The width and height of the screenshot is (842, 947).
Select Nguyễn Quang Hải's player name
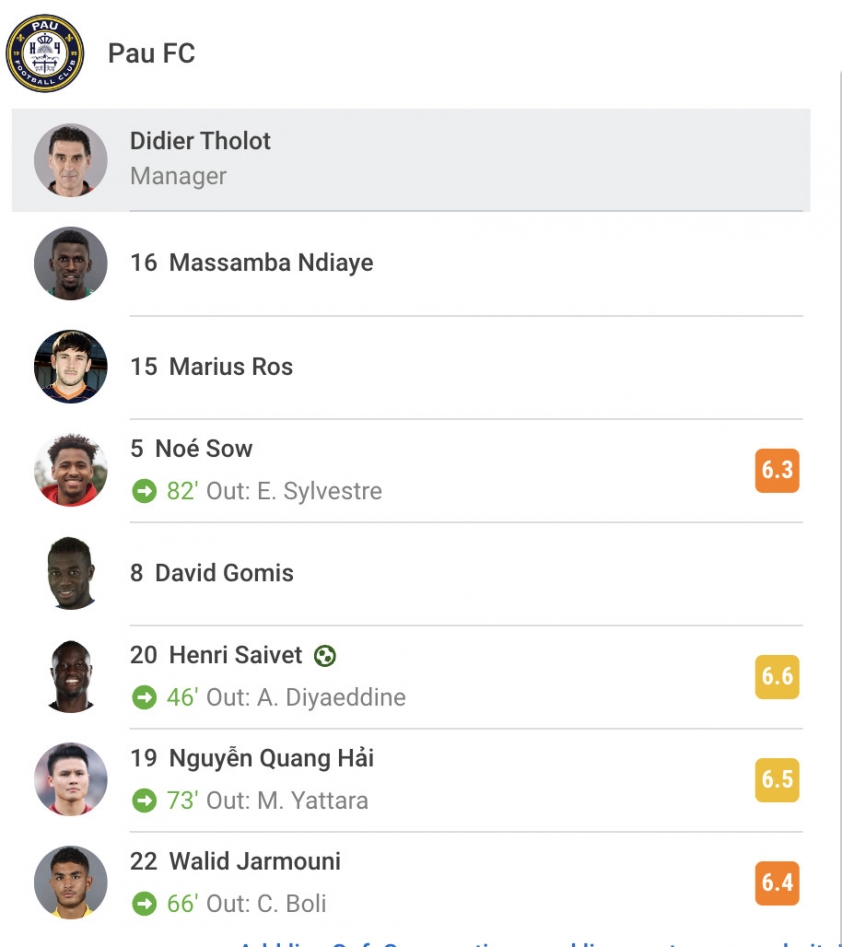point(271,759)
